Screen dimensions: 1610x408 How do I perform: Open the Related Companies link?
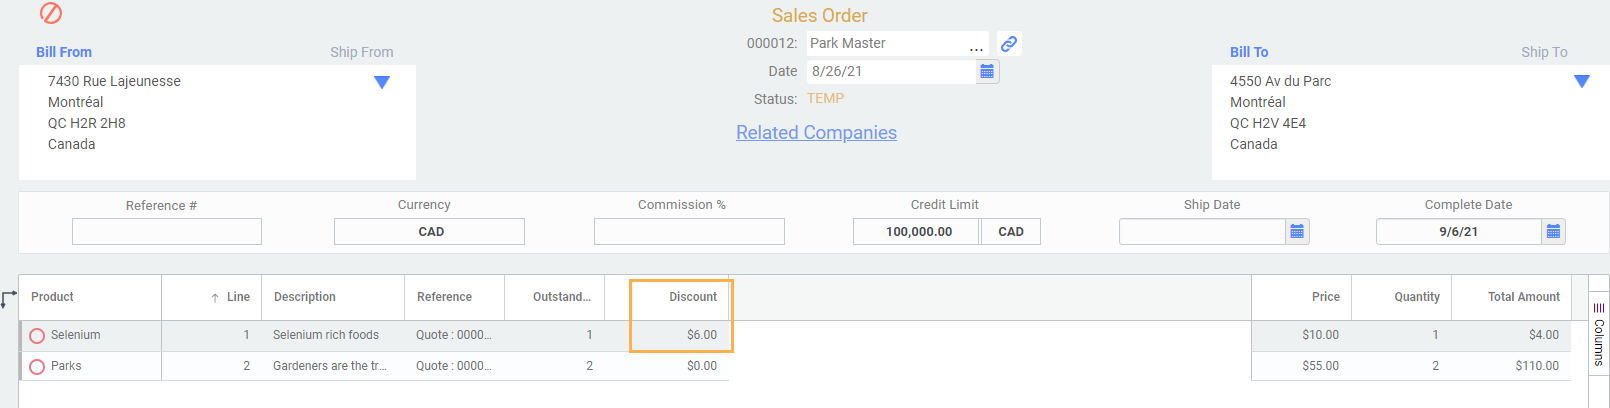tap(816, 133)
